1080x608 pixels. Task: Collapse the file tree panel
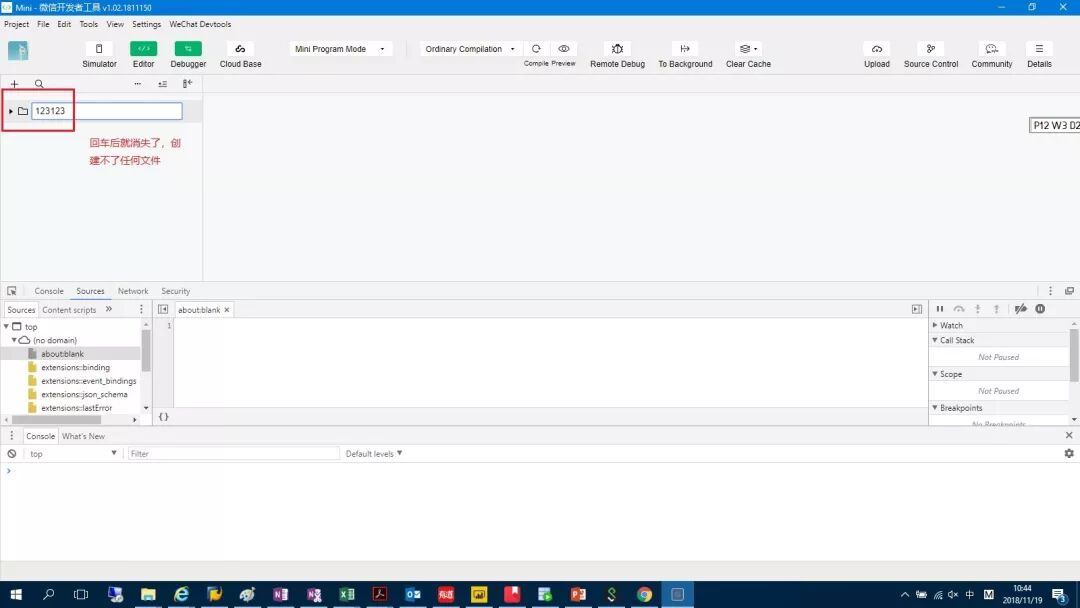click(x=187, y=84)
